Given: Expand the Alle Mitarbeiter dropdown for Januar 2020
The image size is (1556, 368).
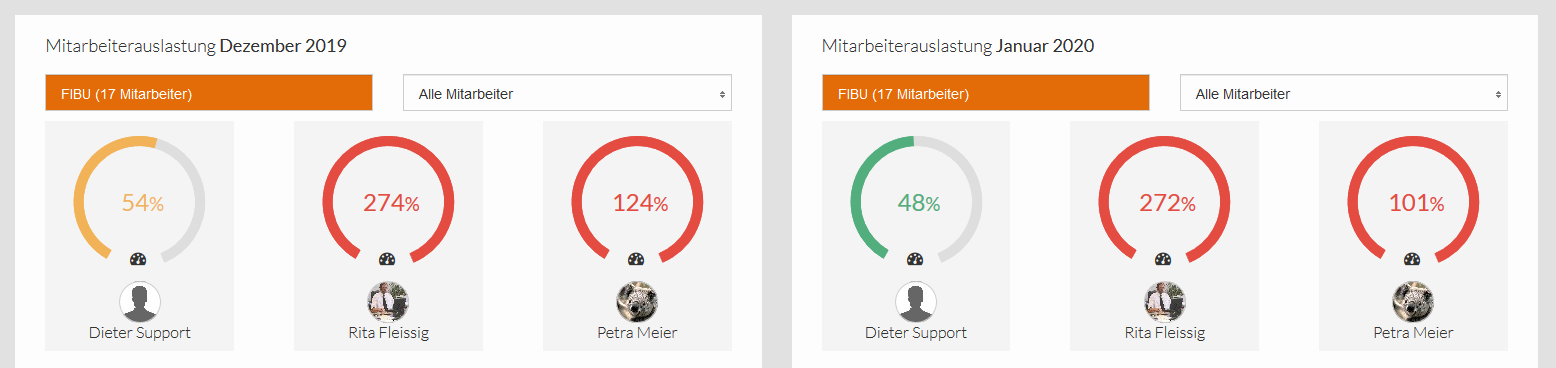Looking at the screenshot, I should point(1344,93).
